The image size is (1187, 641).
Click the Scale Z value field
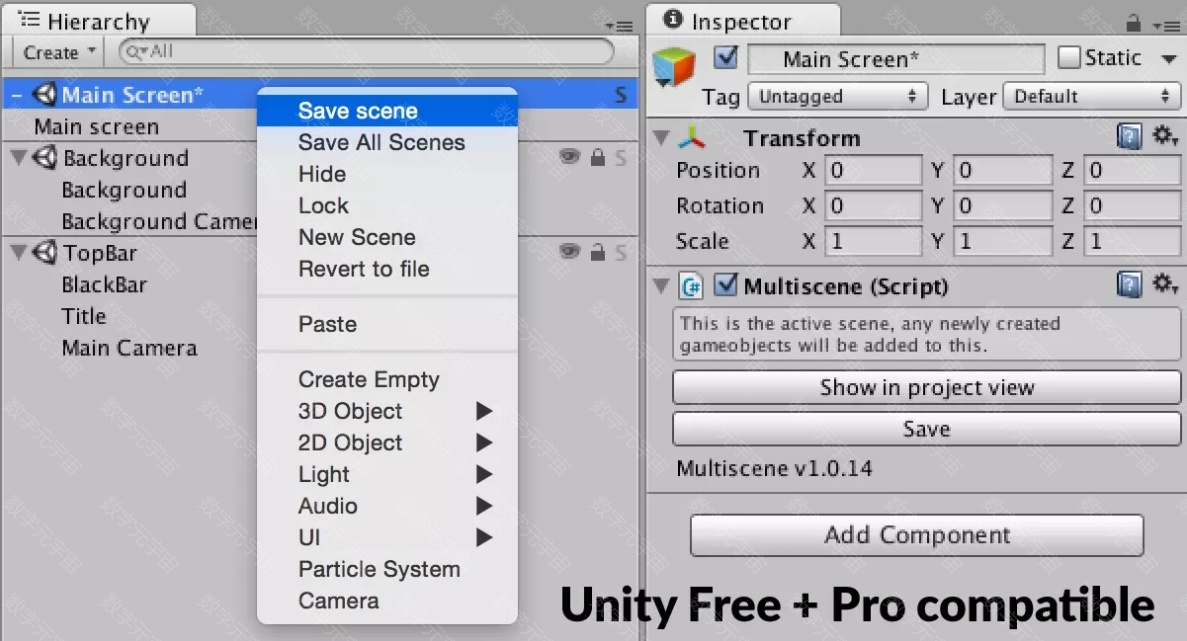(x=1132, y=241)
